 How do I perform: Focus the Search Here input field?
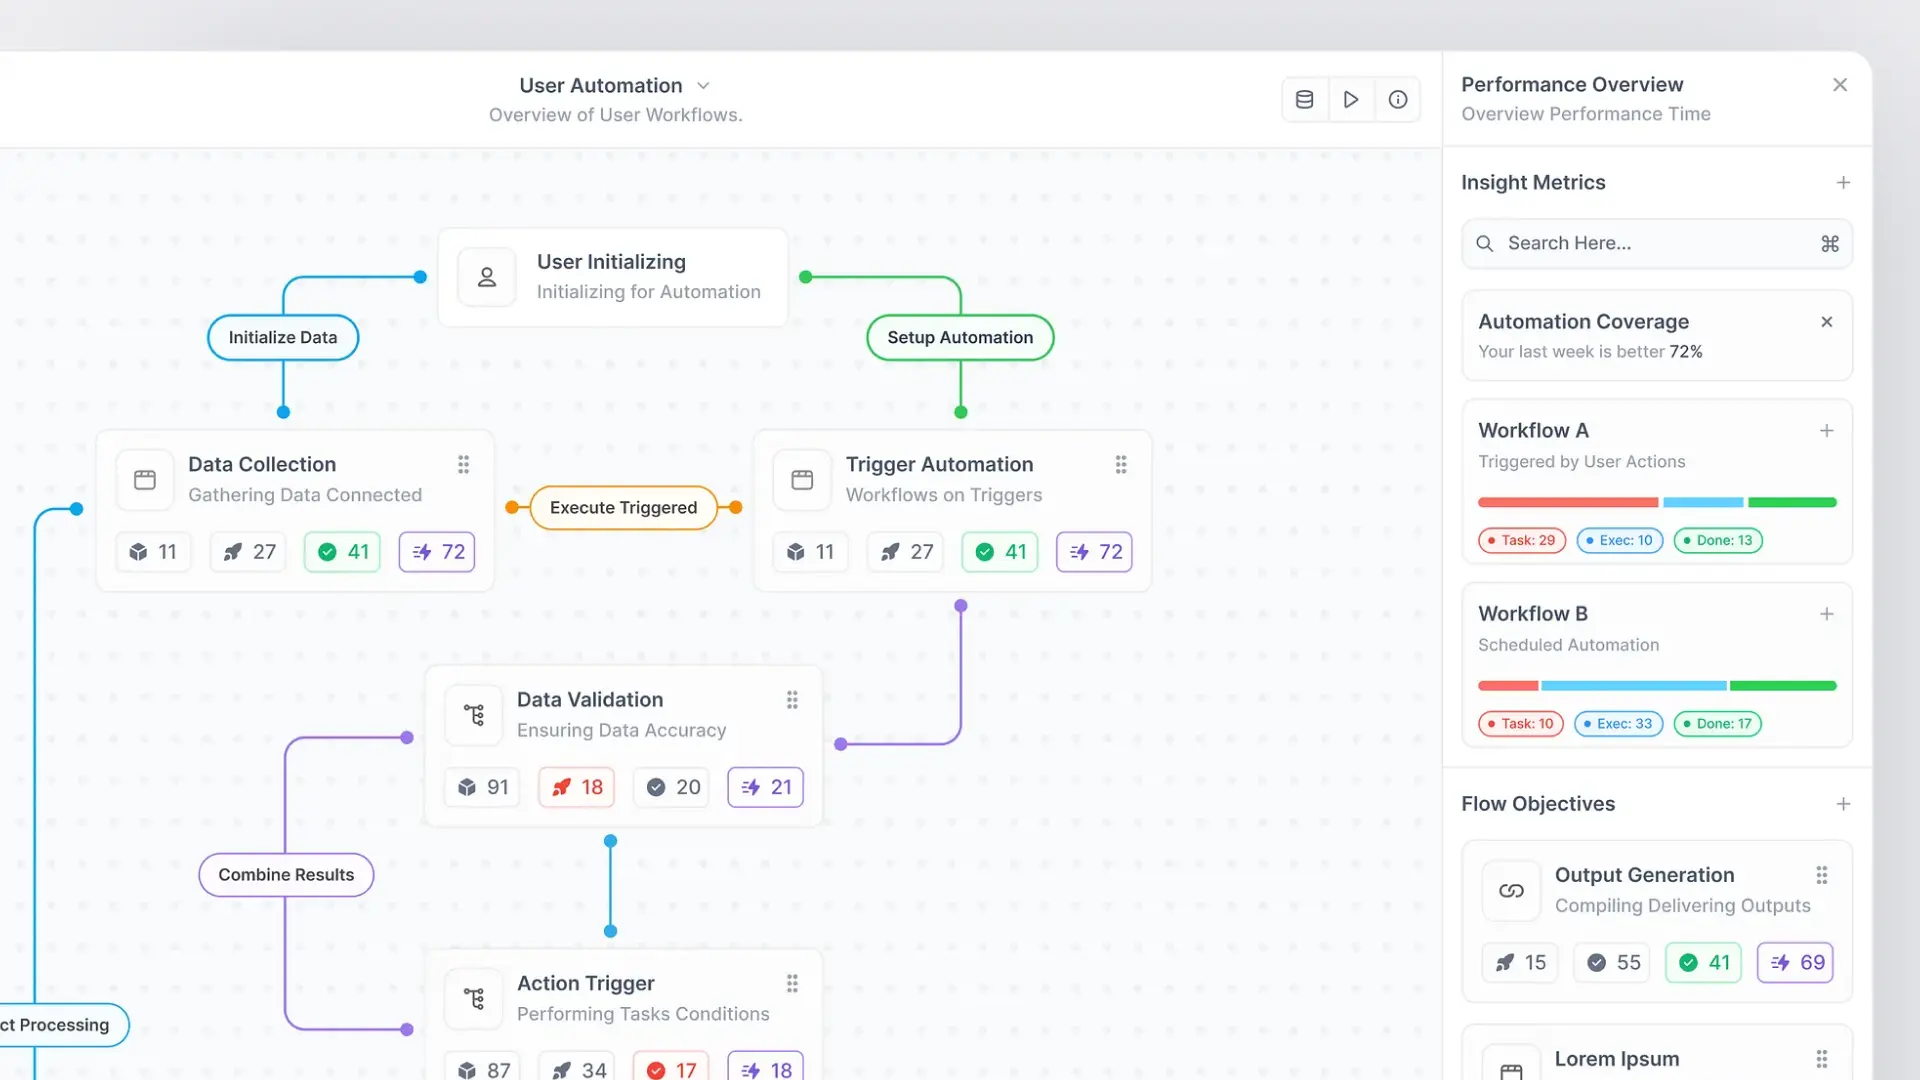(1657, 244)
